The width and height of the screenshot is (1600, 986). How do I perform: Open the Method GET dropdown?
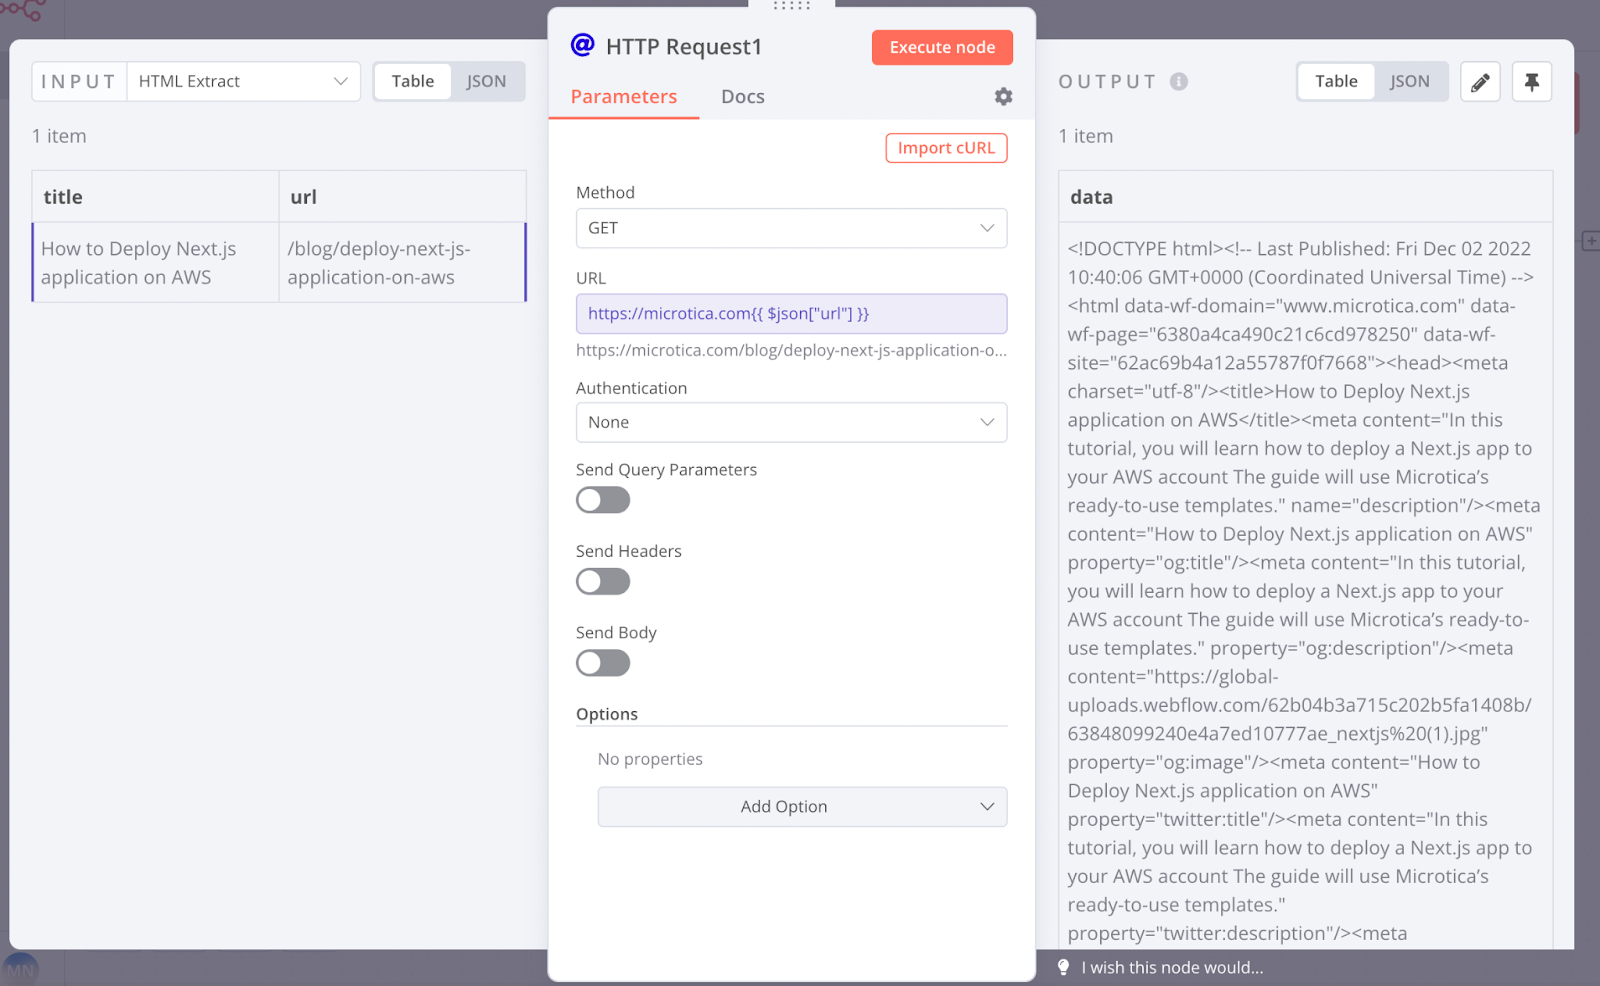791,228
